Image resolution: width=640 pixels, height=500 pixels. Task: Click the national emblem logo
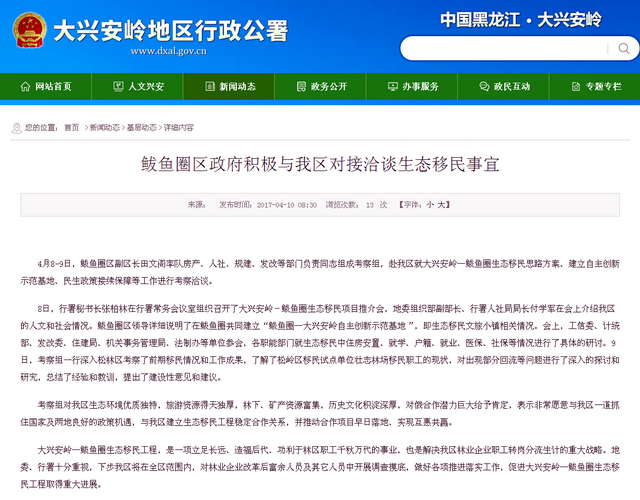pos(29,30)
